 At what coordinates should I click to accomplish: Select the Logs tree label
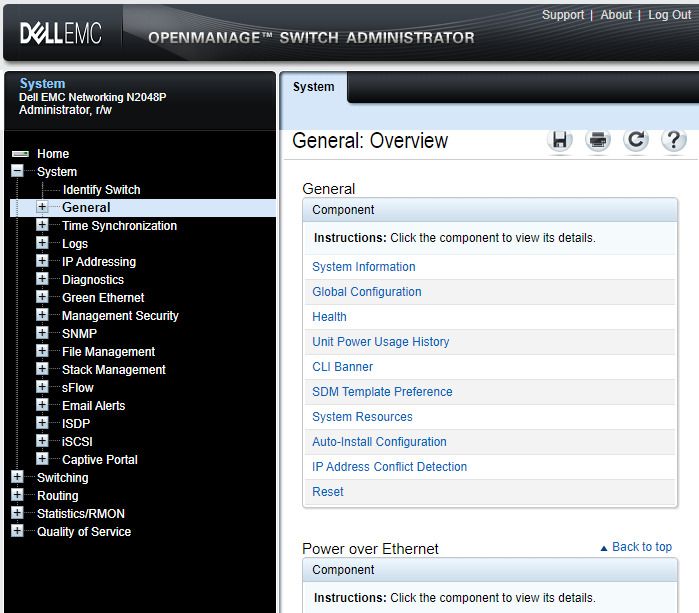(x=75, y=243)
